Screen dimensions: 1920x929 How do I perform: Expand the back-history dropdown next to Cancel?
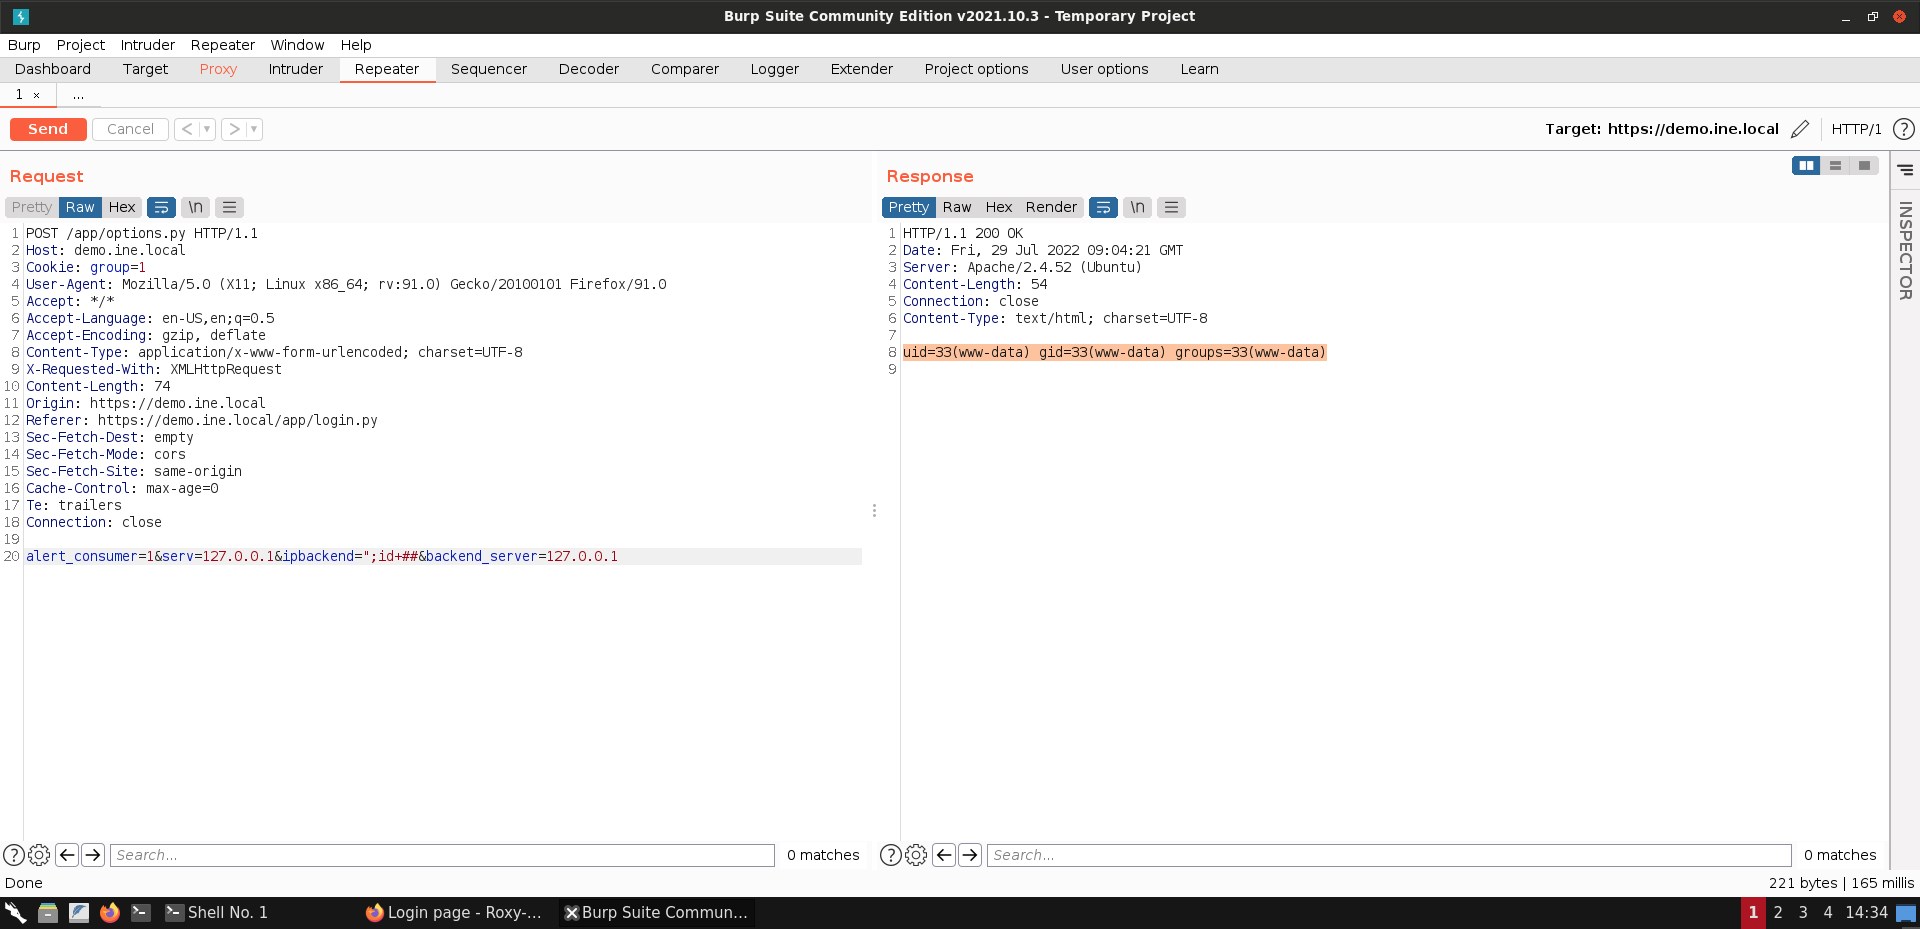pyautogui.click(x=208, y=129)
